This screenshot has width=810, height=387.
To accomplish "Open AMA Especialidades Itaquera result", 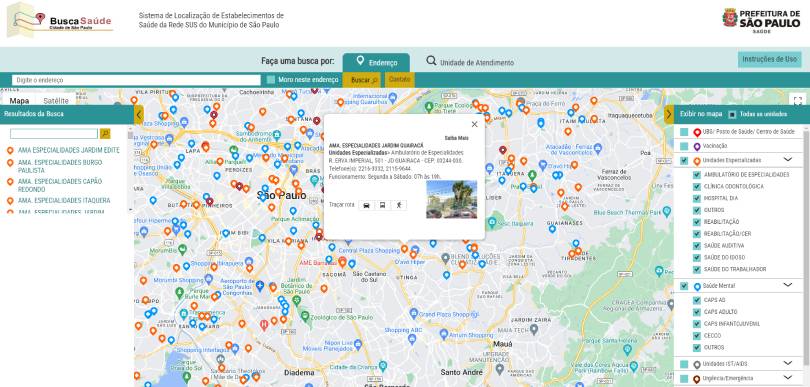I will [64, 200].
